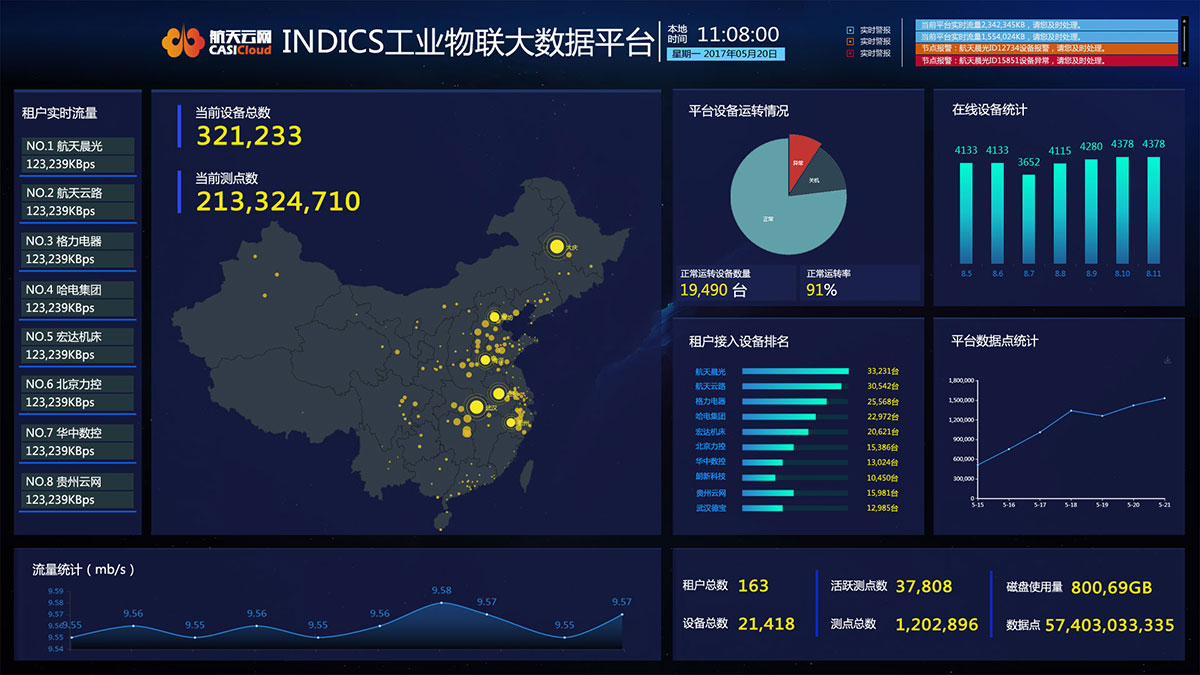Select tenant NO.3 格力电器
This screenshot has height=675, width=1200.
click(78, 250)
